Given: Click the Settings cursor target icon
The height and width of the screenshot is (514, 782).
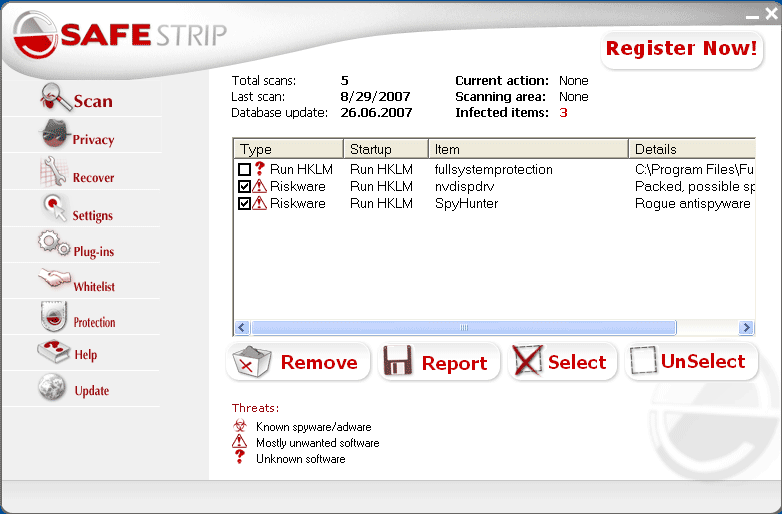Looking at the screenshot, I should (54, 207).
